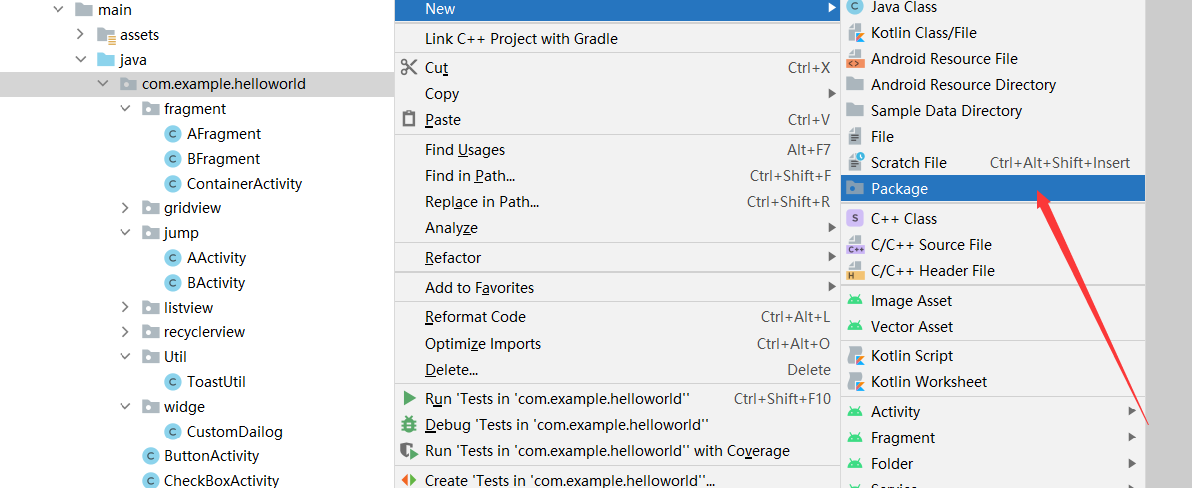Open the Refactor submenu

point(453,258)
